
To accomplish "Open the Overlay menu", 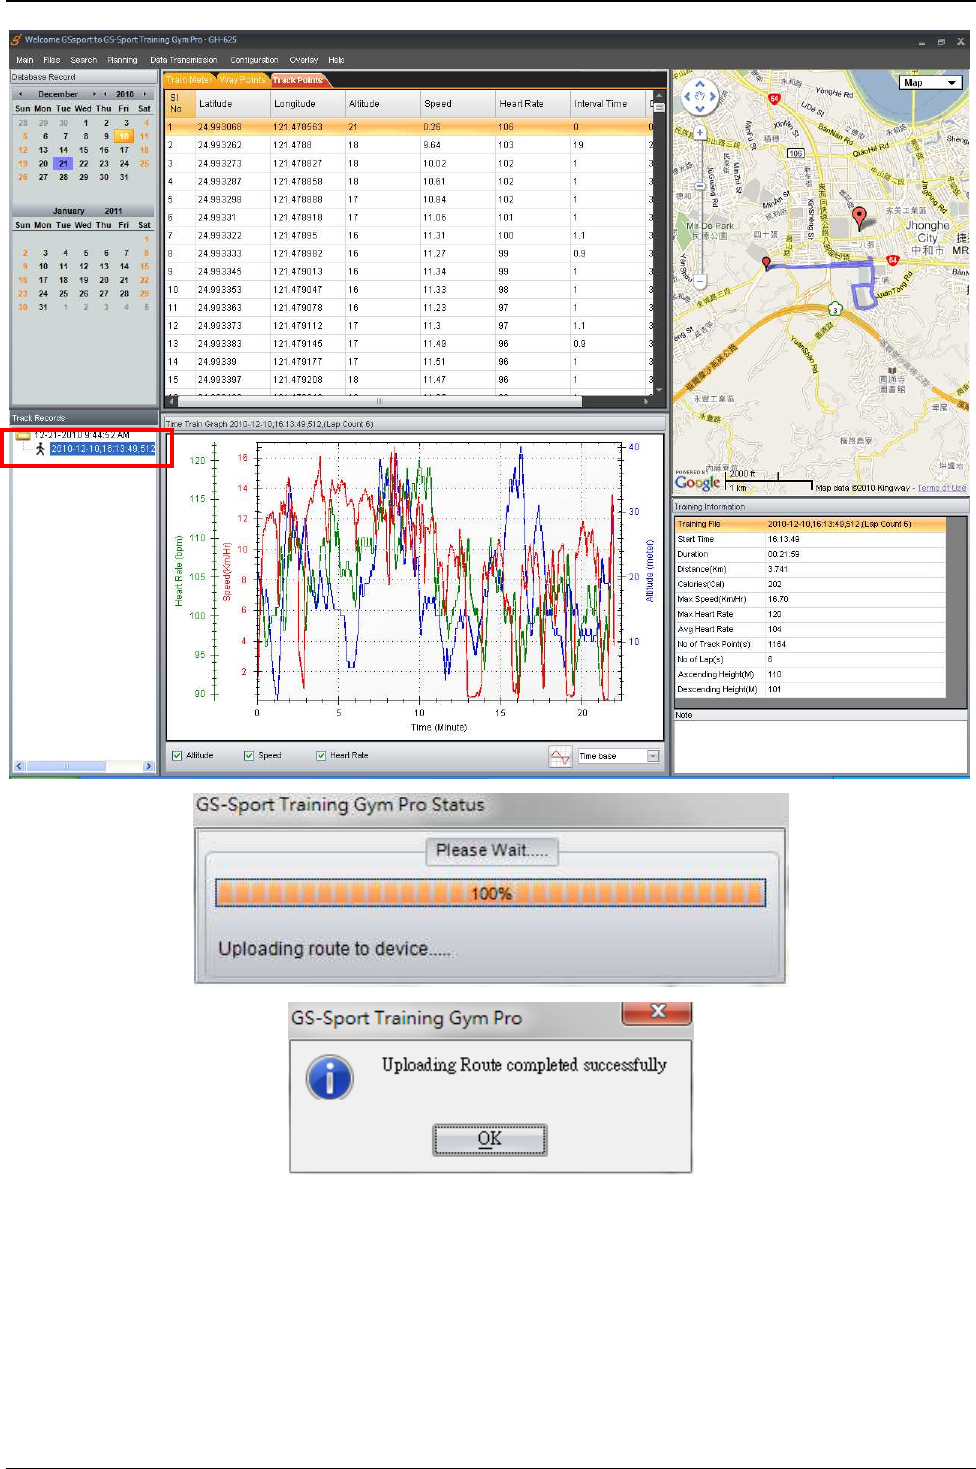I will pyautogui.click(x=304, y=60).
